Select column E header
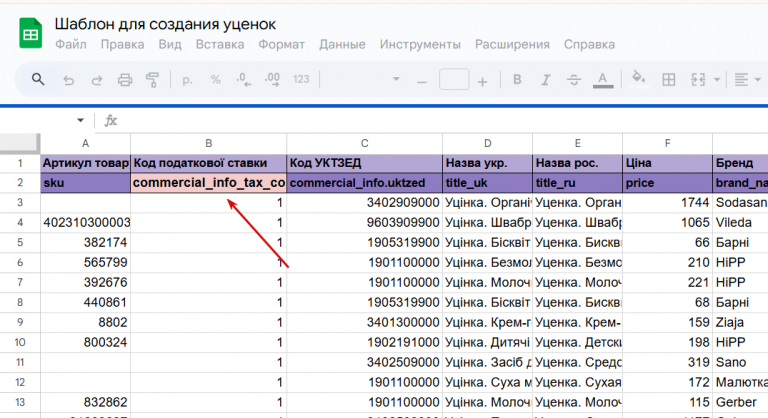The image size is (768, 418). coord(577,144)
